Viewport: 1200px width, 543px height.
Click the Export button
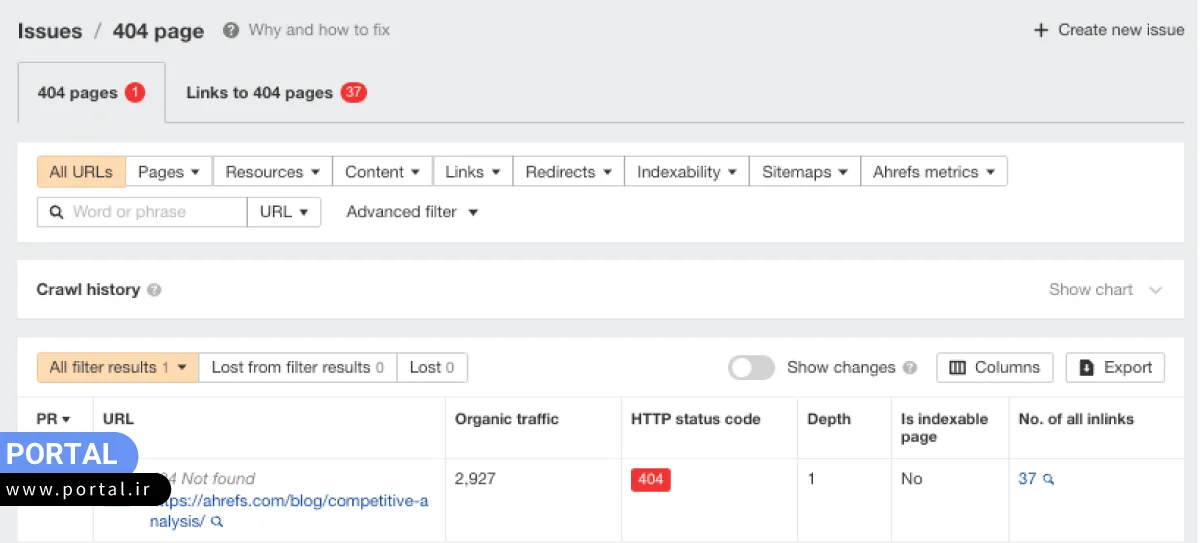click(1115, 368)
